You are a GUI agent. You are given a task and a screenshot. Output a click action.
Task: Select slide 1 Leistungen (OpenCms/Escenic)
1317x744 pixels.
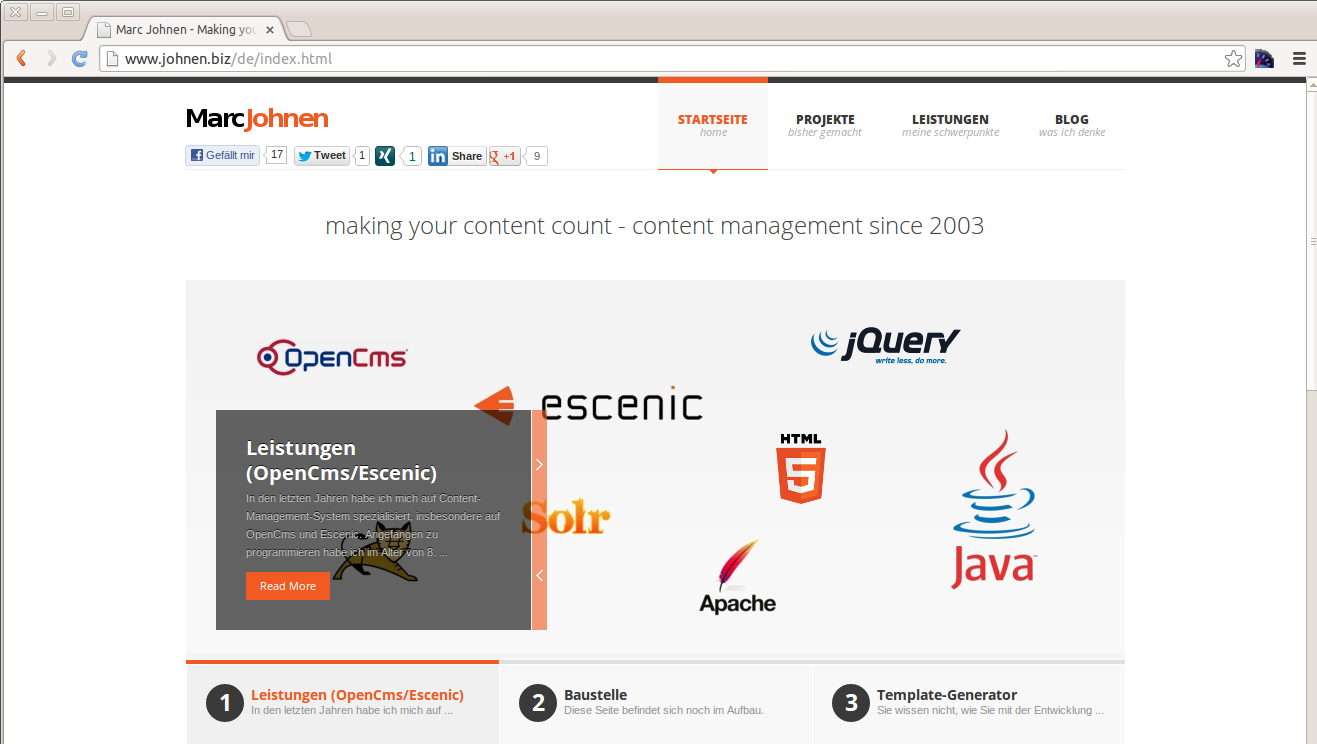coord(342,702)
